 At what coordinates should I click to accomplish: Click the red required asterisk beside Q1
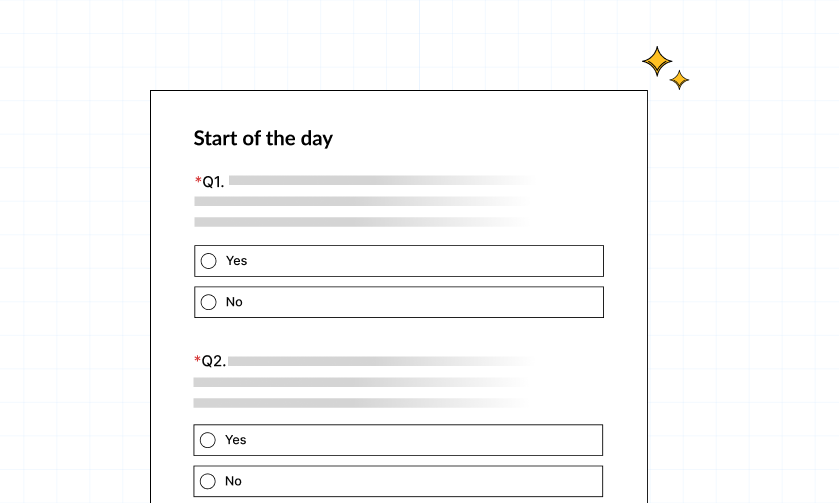pyautogui.click(x=198, y=181)
